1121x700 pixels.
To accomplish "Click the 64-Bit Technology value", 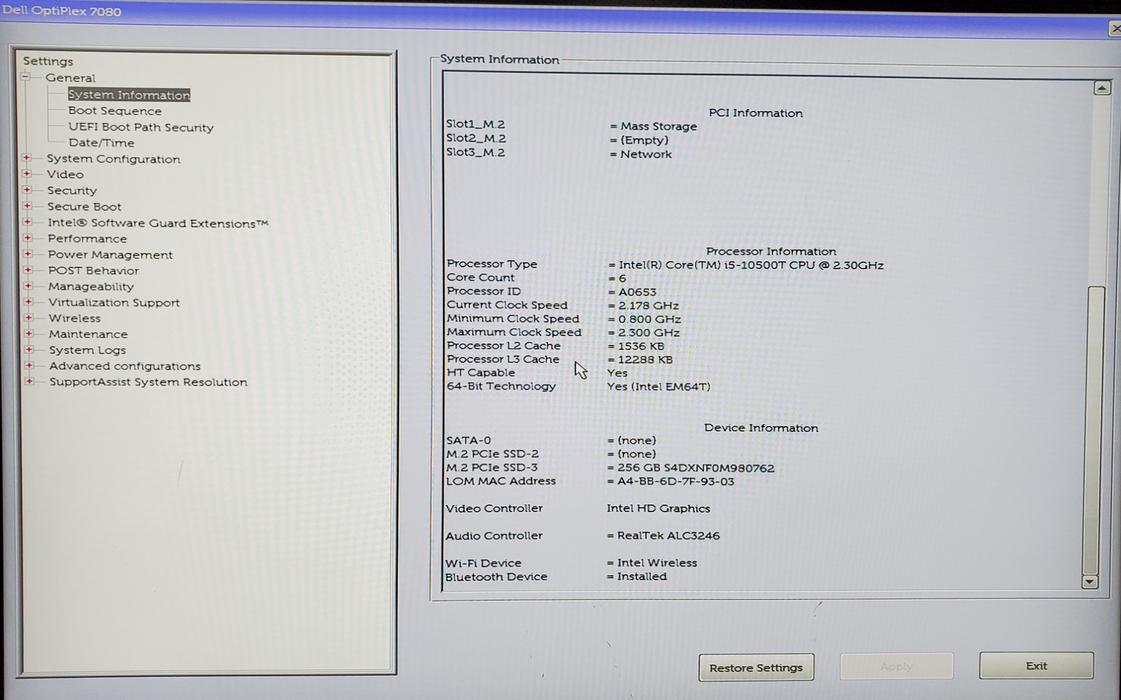I will [658, 387].
